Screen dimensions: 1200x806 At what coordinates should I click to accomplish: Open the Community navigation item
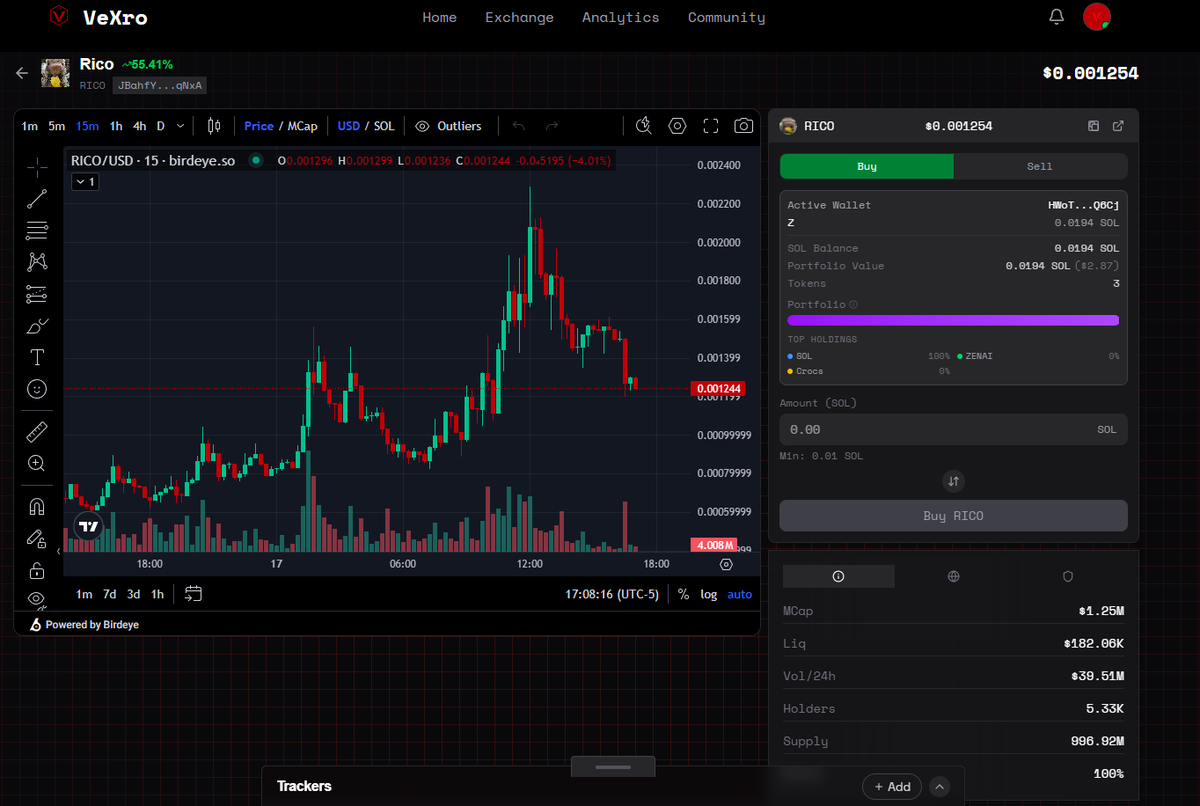pyautogui.click(x=727, y=17)
